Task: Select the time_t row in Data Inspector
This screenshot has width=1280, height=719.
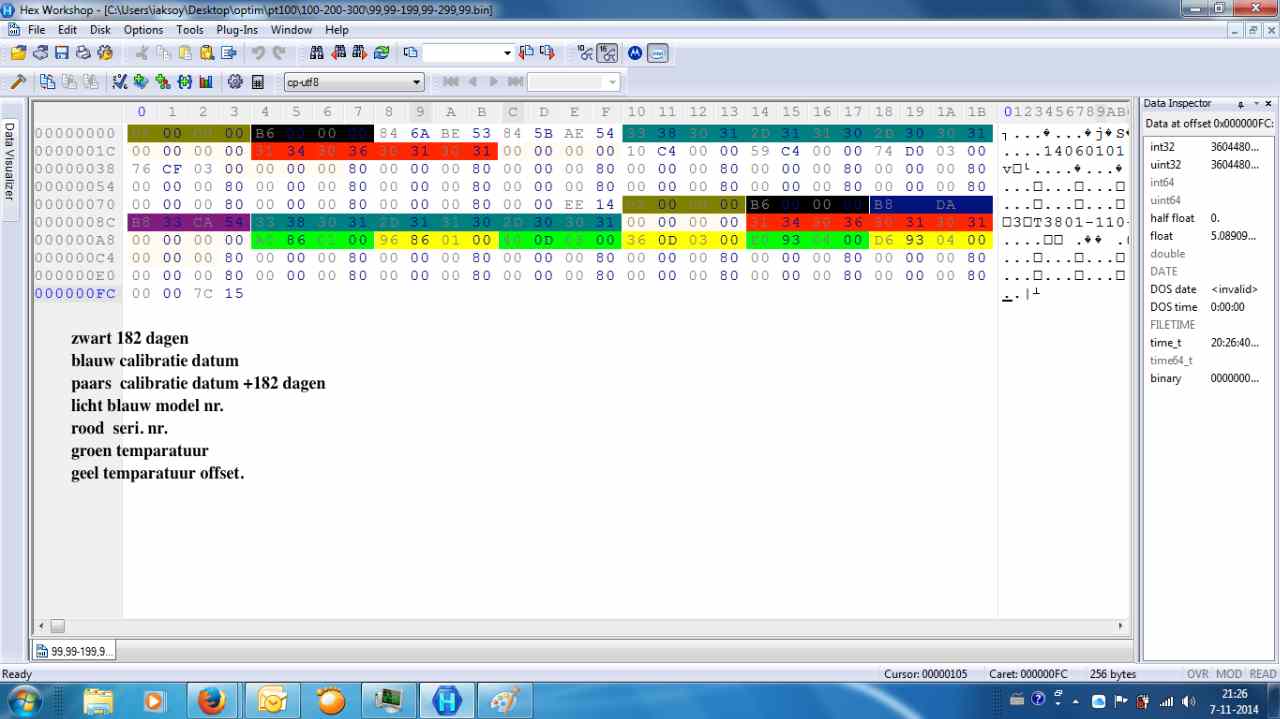Action: pyautogui.click(x=1165, y=343)
